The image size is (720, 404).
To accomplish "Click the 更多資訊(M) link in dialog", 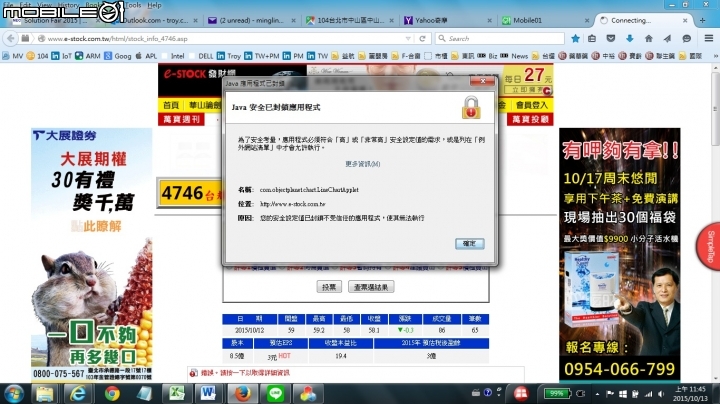I will pos(362,164).
